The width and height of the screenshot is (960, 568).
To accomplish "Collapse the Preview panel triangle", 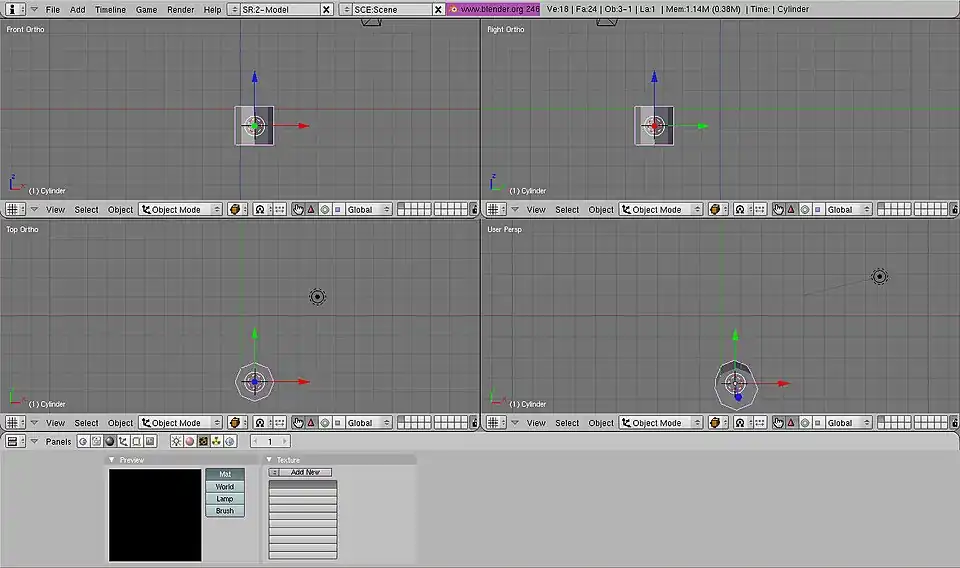I will pyautogui.click(x=112, y=460).
